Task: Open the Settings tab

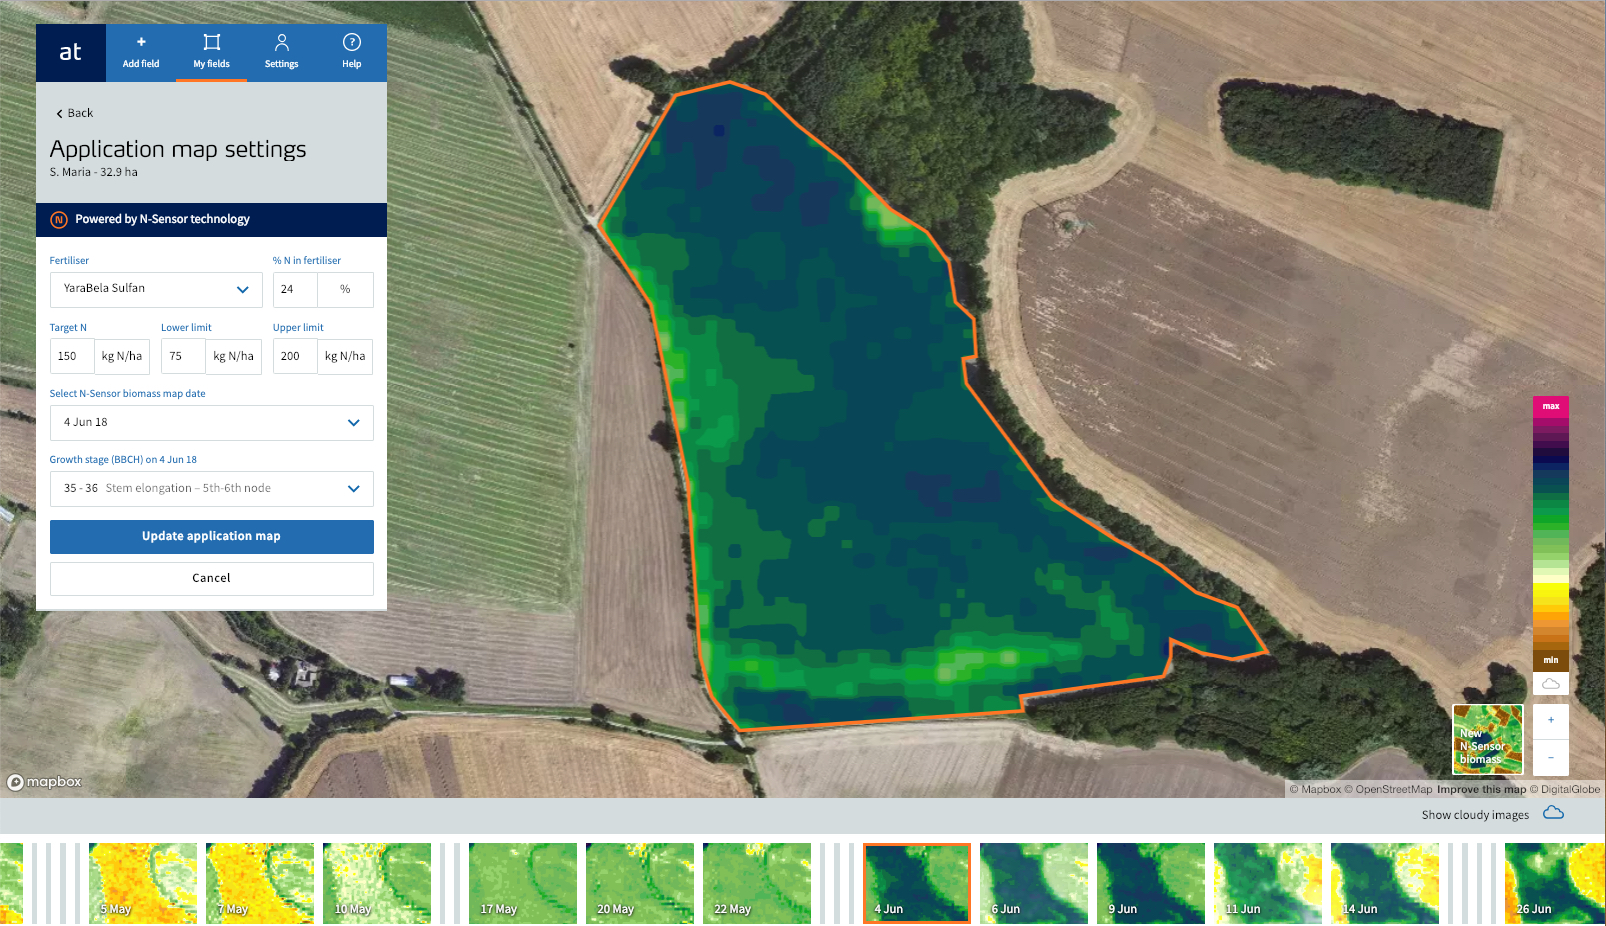Action: coord(281,52)
